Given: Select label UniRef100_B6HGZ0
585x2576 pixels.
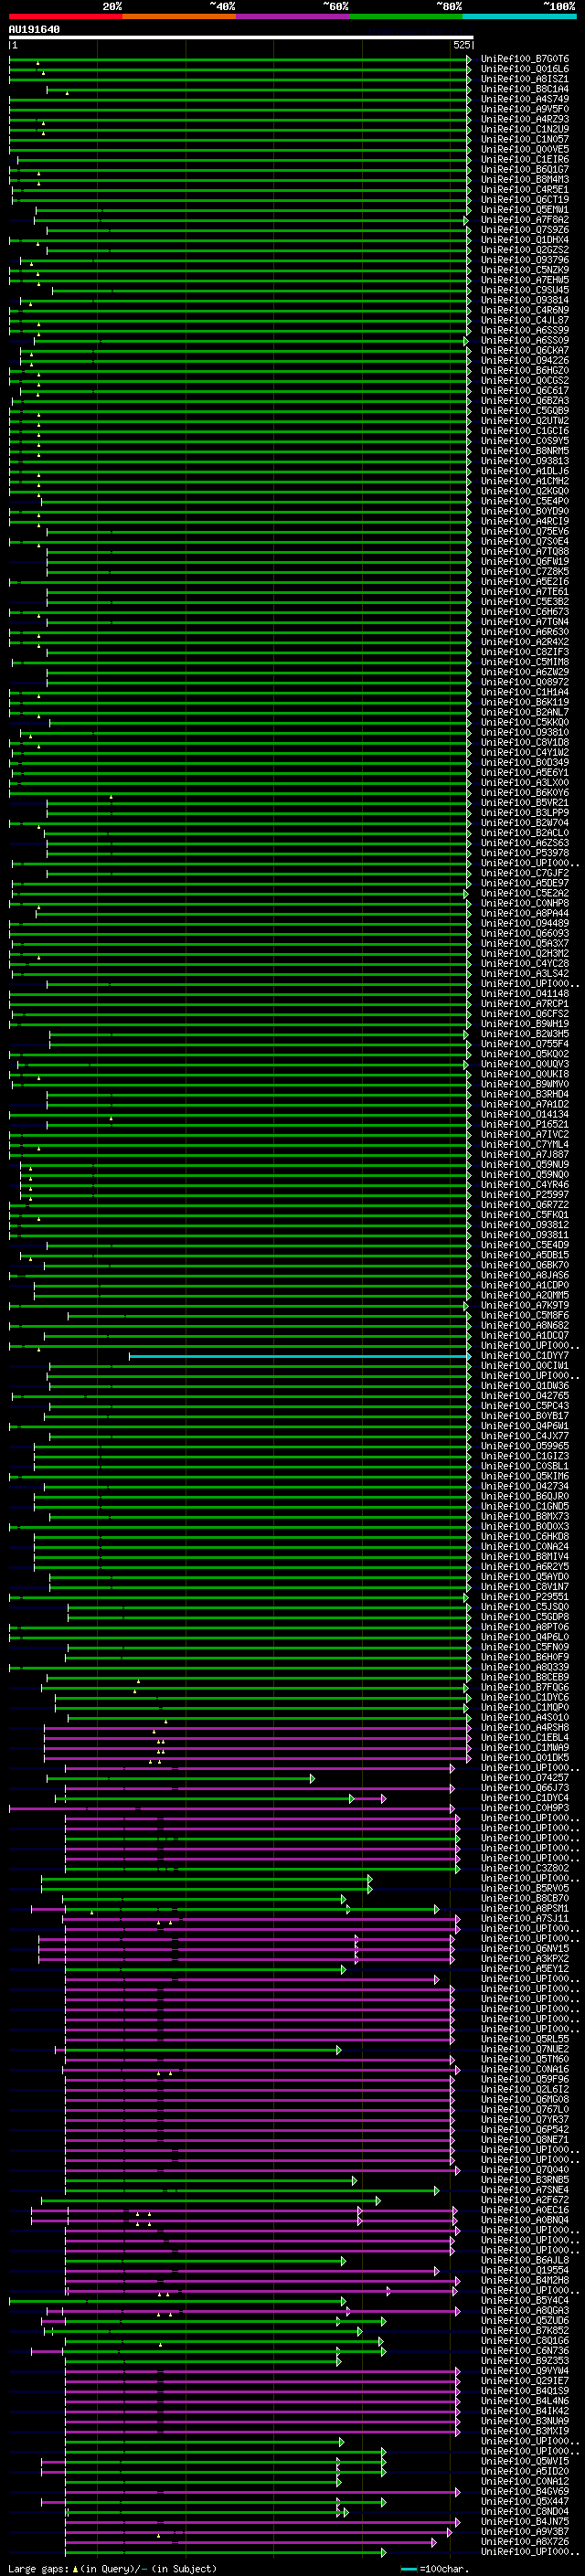Looking at the screenshot, I should point(525,371).
